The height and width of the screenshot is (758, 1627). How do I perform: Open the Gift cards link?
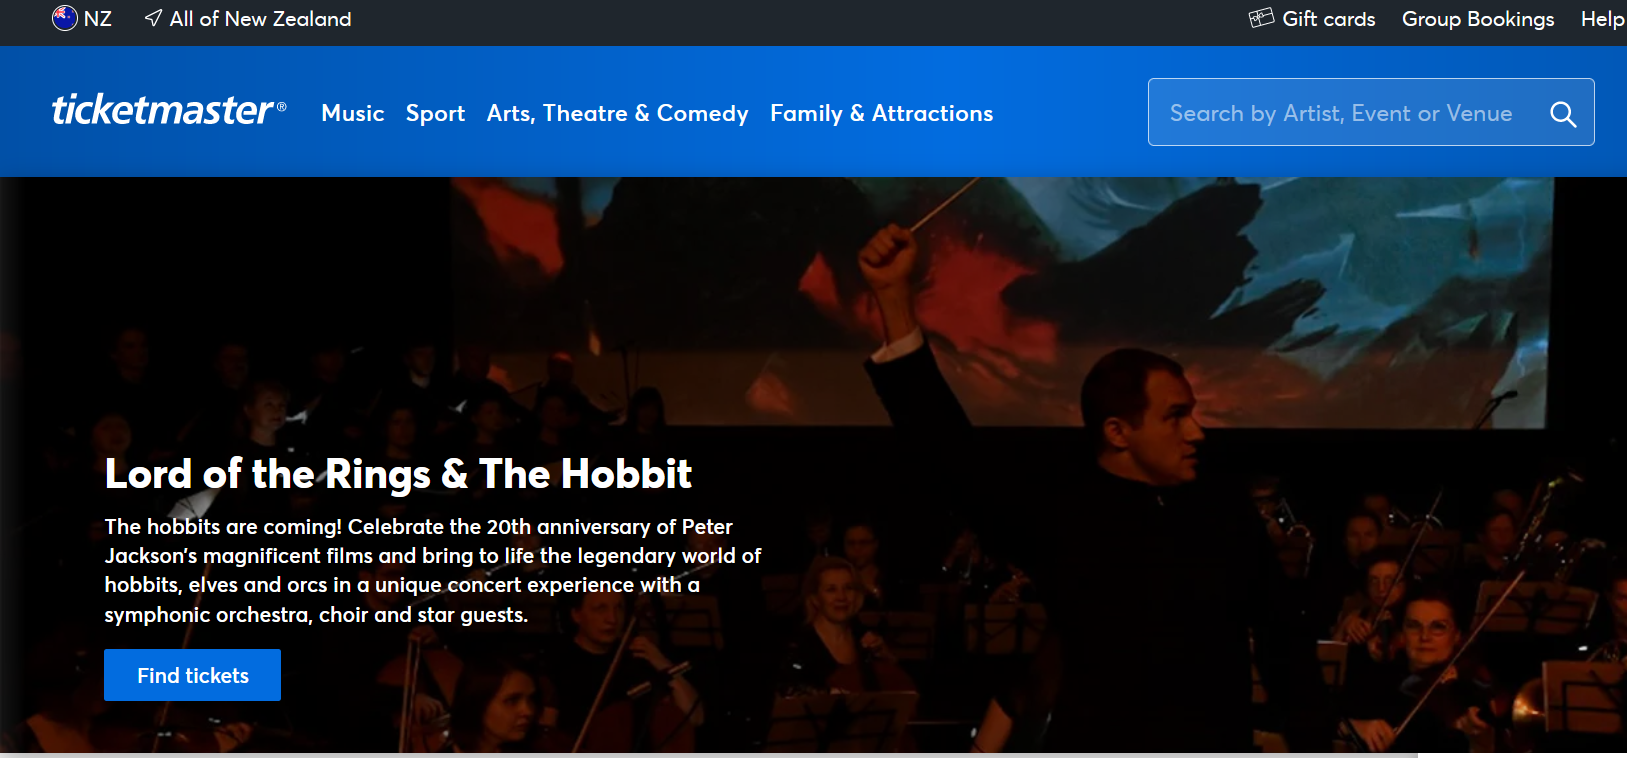pyautogui.click(x=1328, y=19)
